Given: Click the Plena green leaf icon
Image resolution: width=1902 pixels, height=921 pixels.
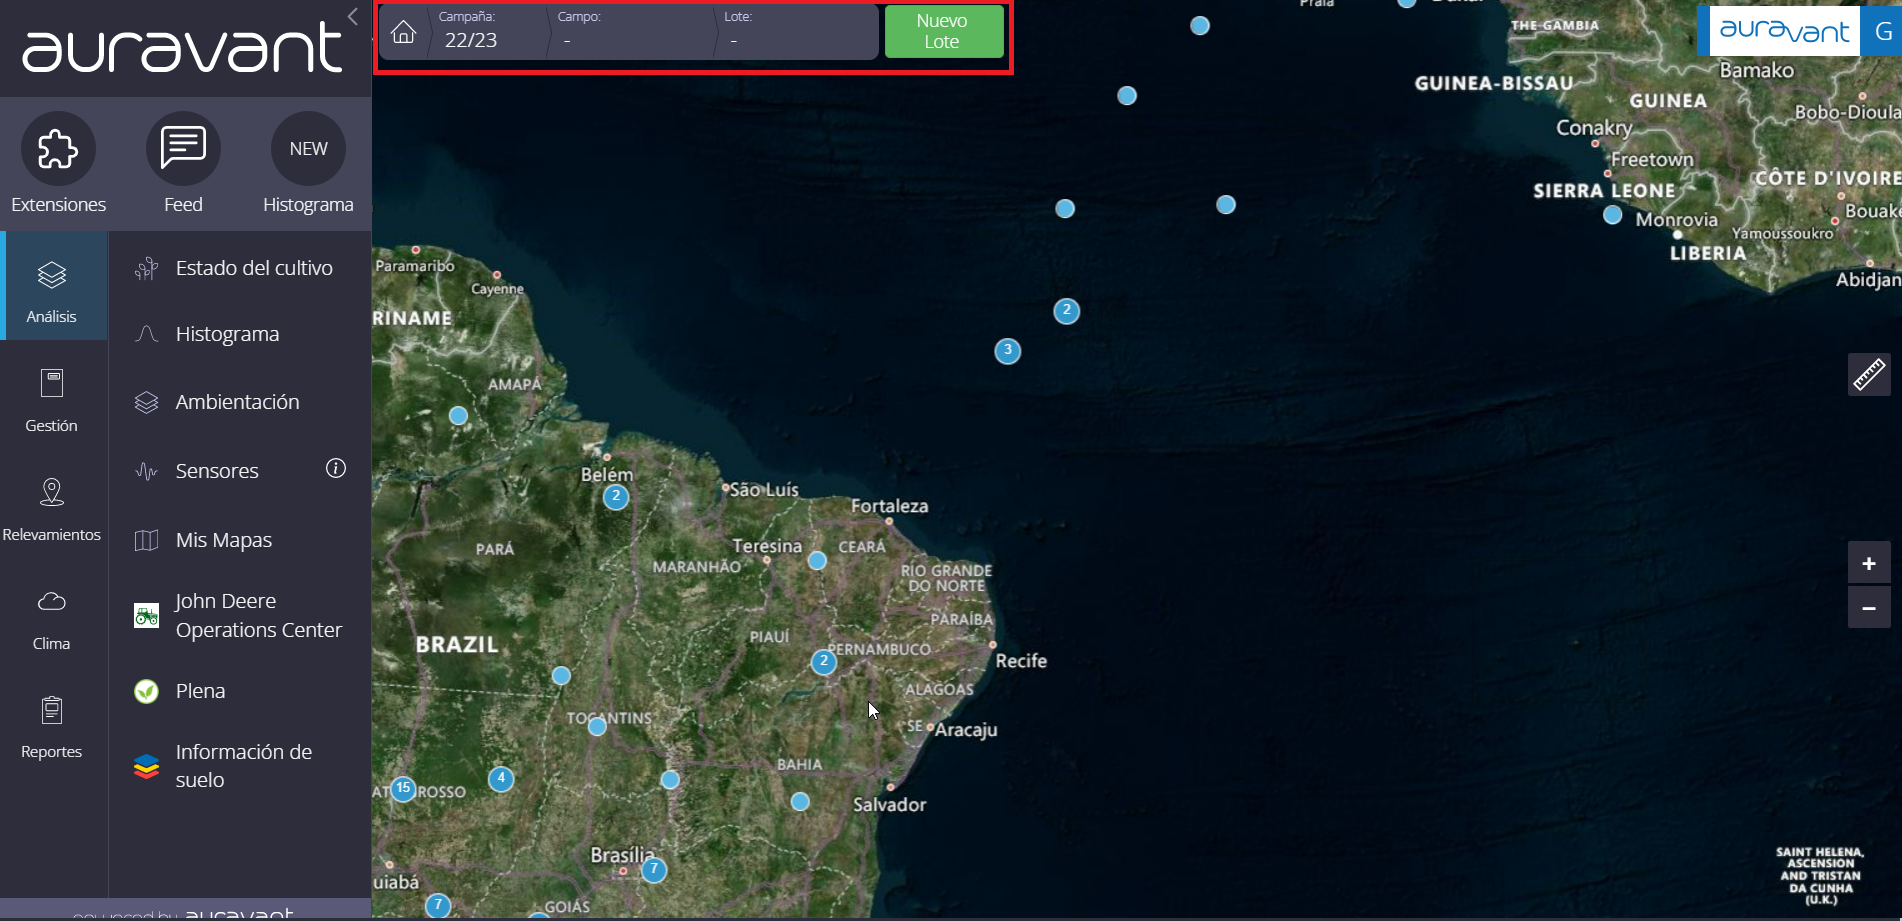Looking at the screenshot, I should click(x=147, y=691).
